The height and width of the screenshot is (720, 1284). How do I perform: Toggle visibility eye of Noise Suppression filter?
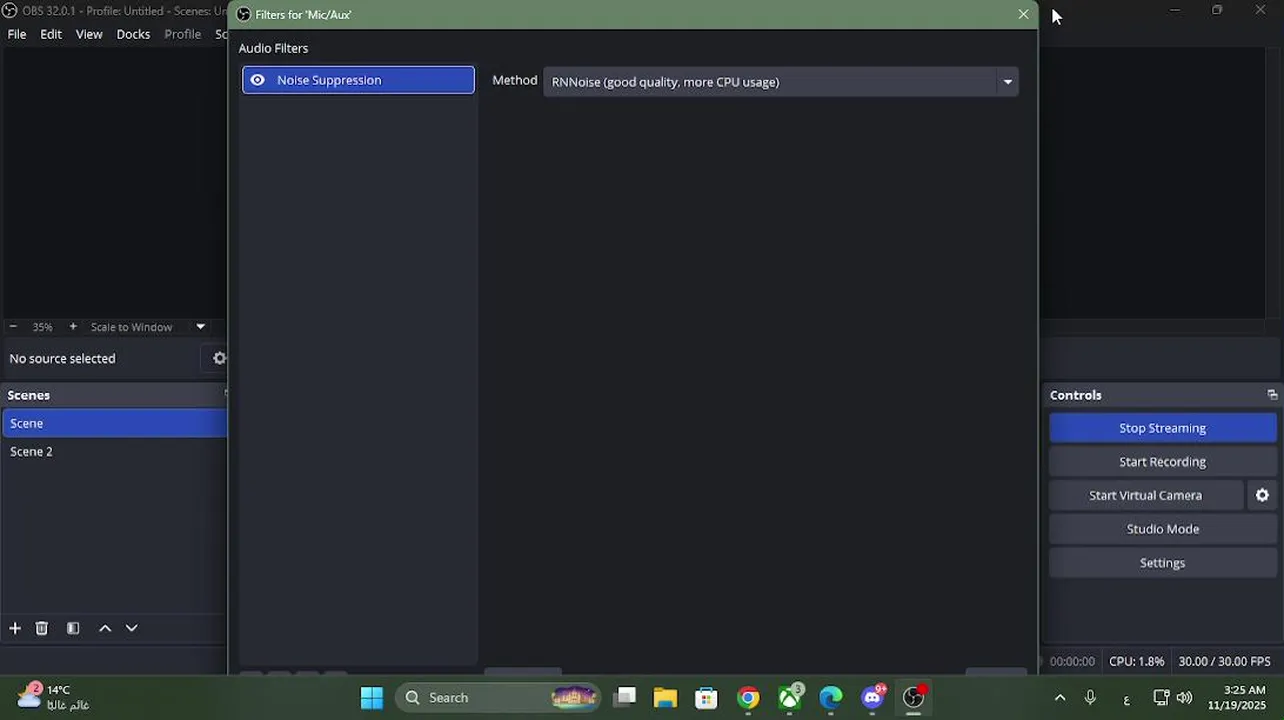coord(257,80)
